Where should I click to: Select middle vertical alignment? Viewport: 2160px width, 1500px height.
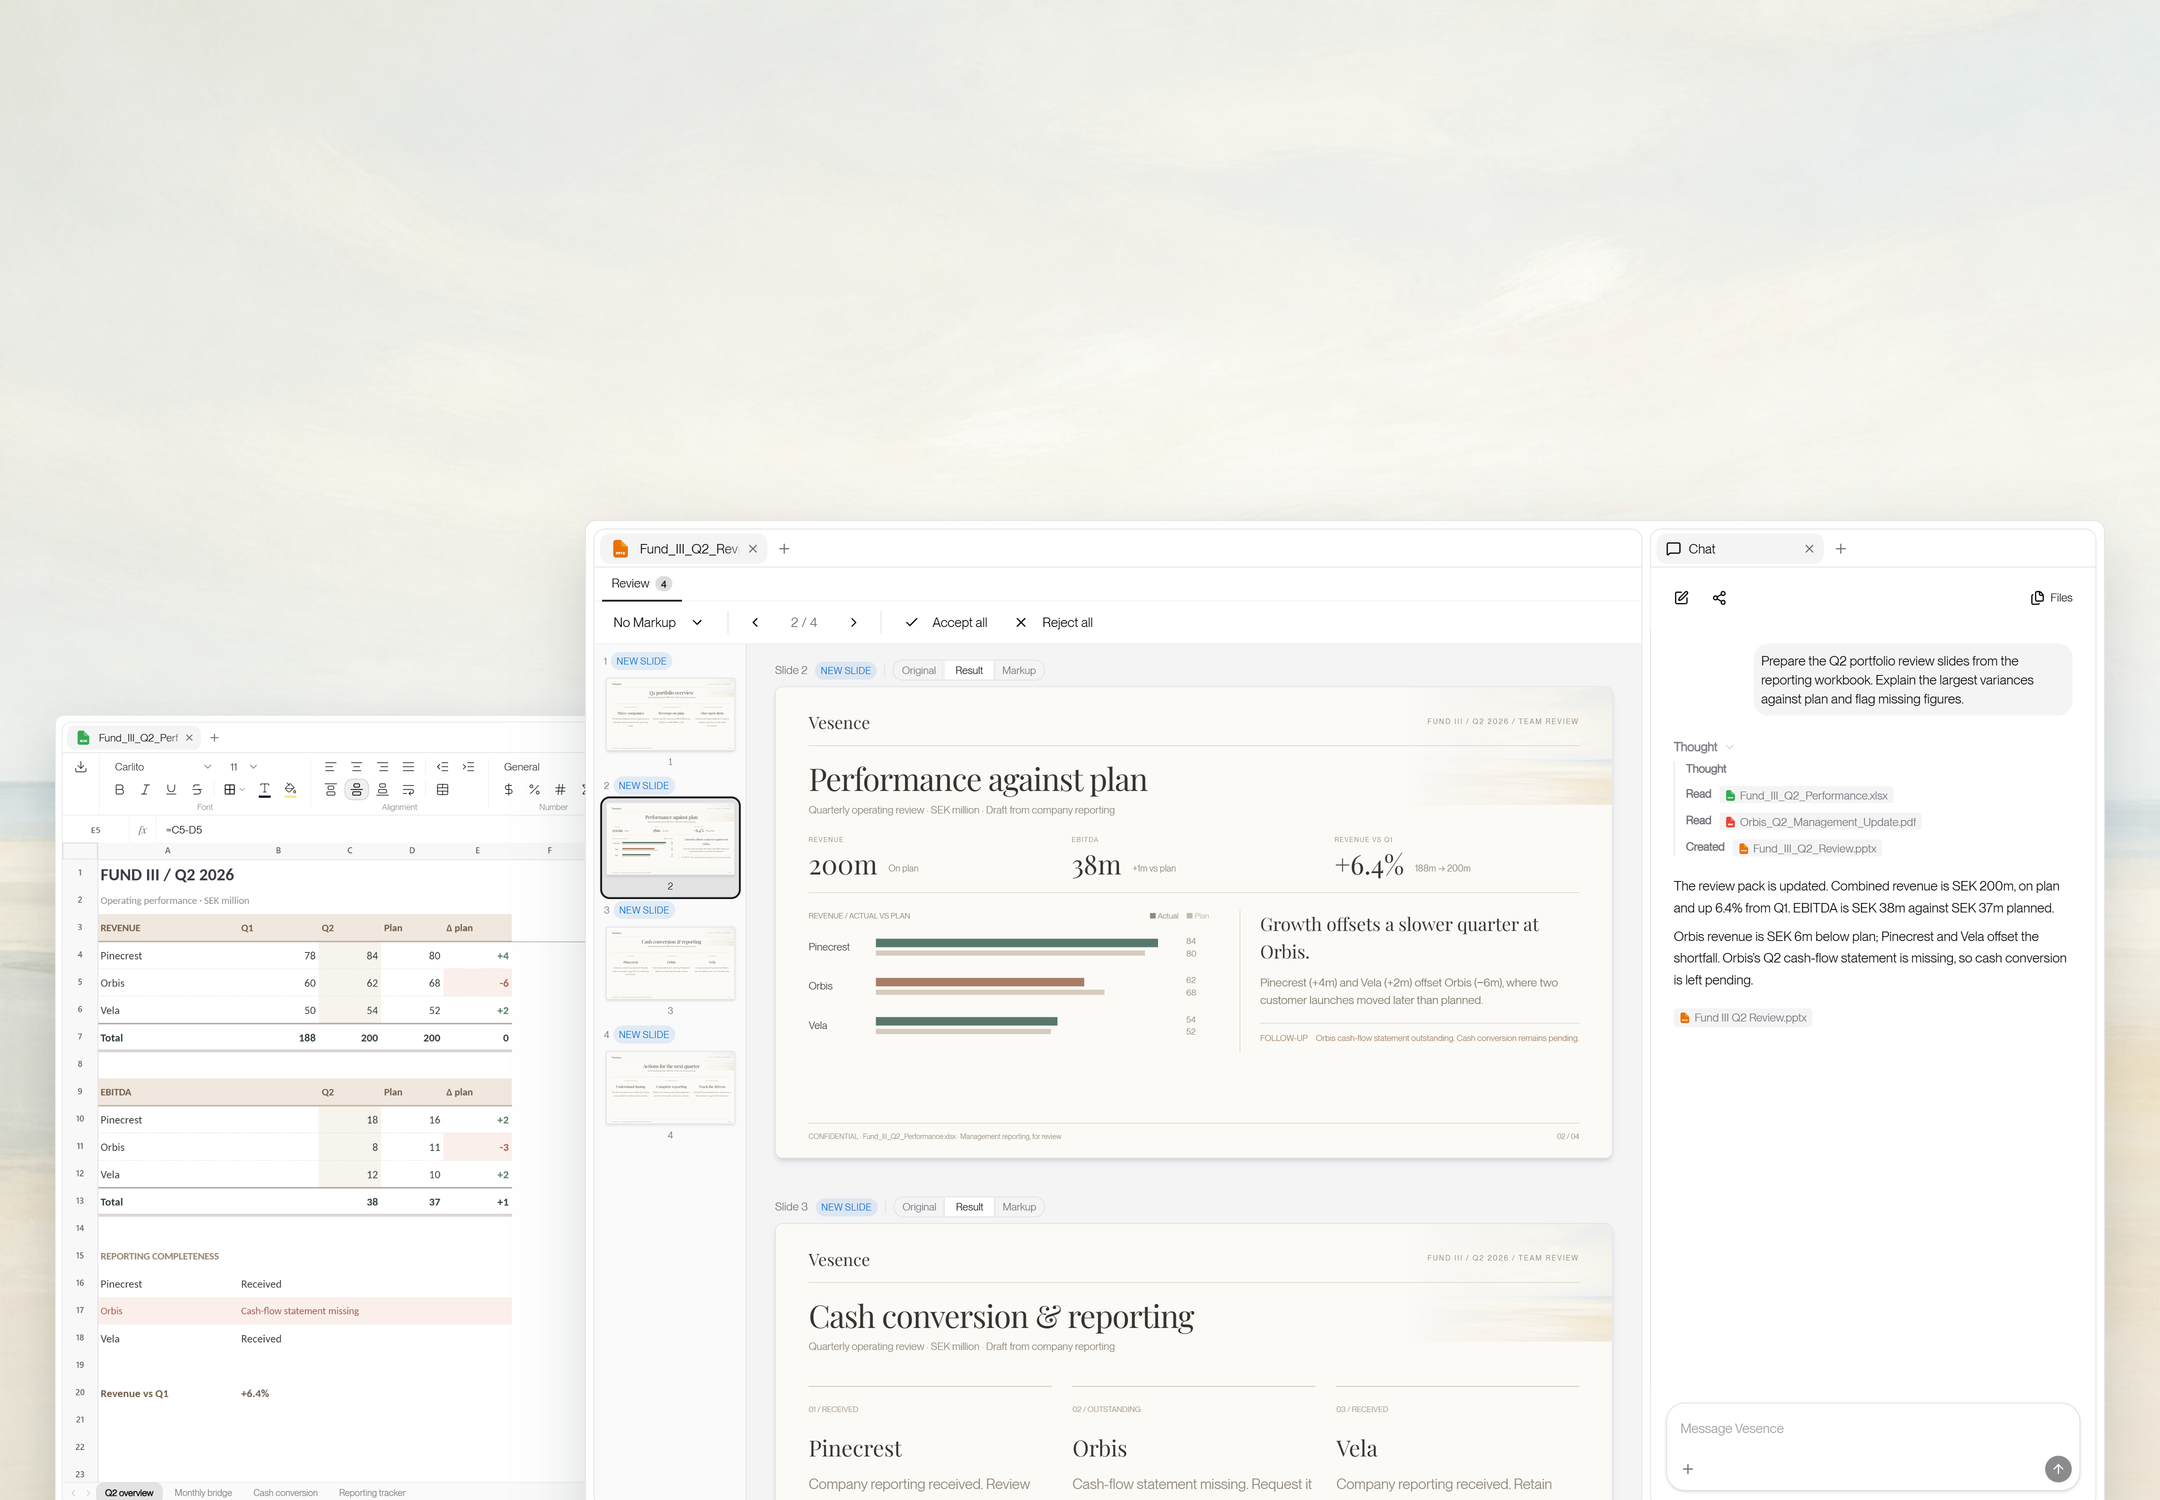356,790
